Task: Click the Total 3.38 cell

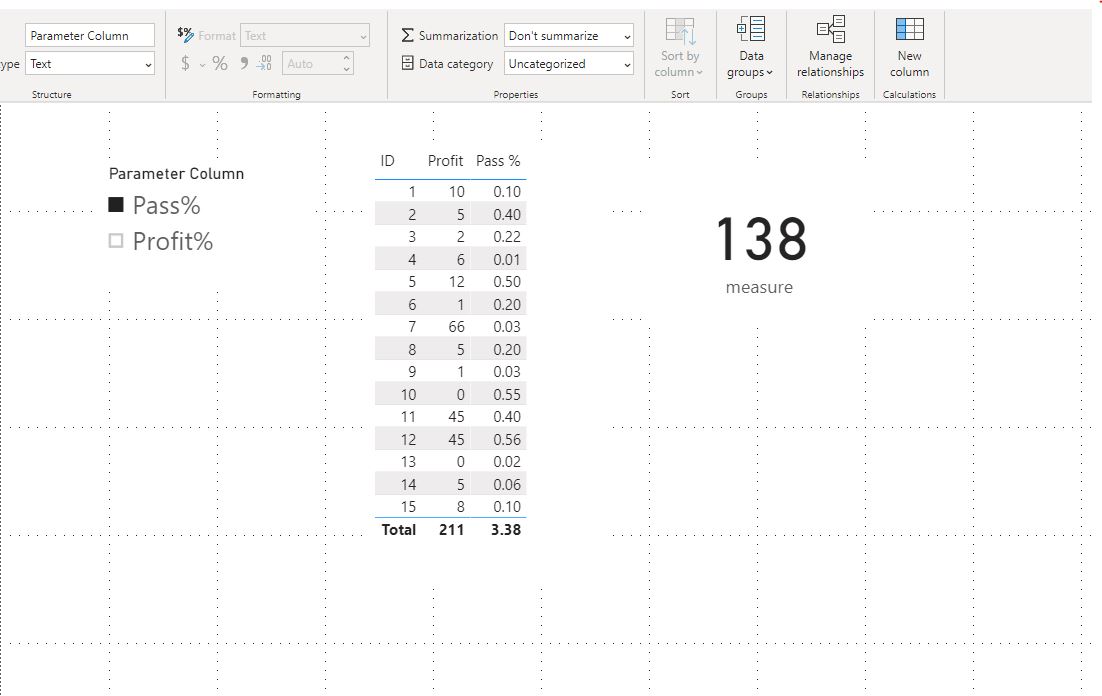Action: pyautogui.click(x=506, y=530)
